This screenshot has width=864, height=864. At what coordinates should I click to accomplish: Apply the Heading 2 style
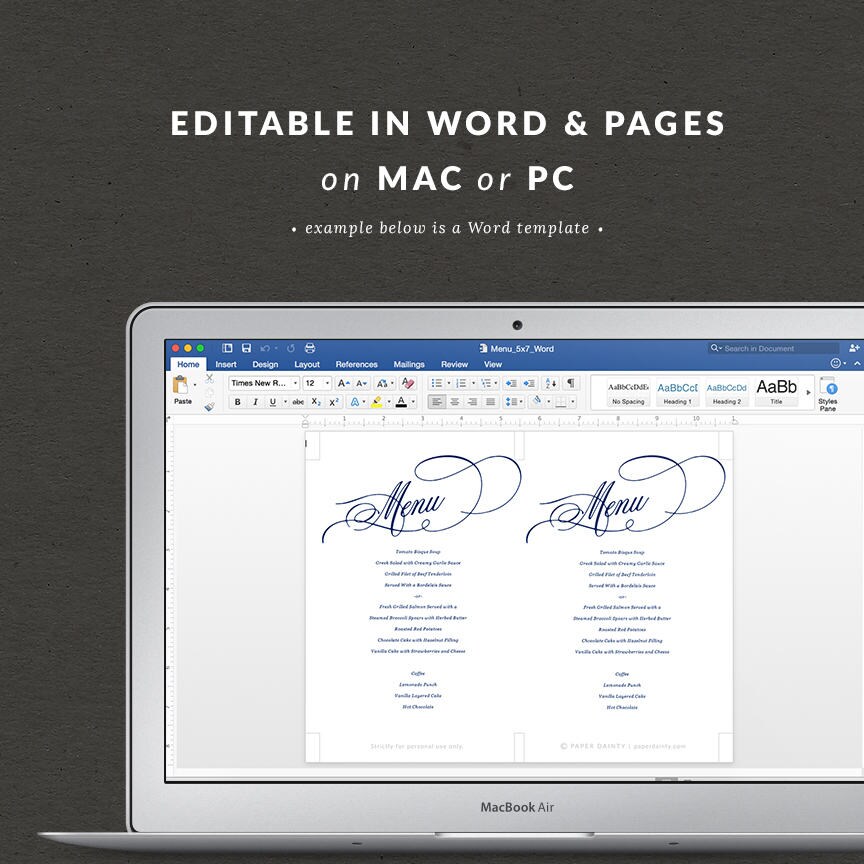coord(726,392)
